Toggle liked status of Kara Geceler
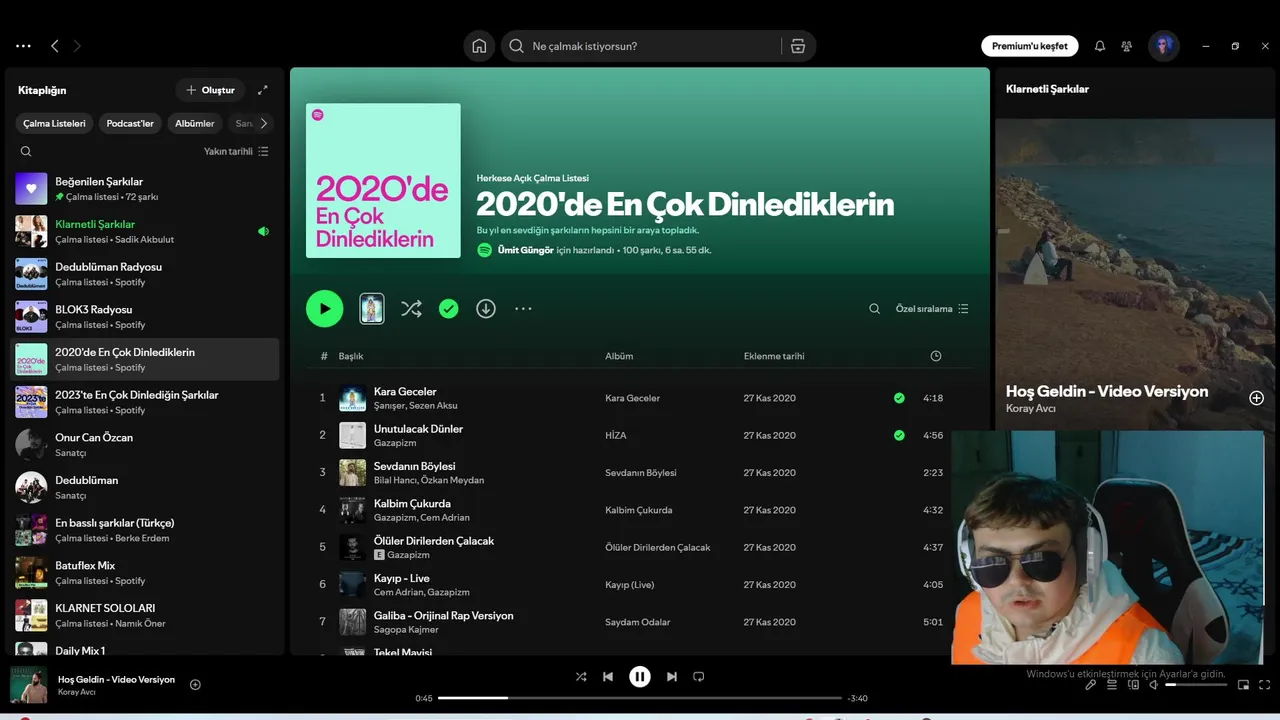 [899, 398]
